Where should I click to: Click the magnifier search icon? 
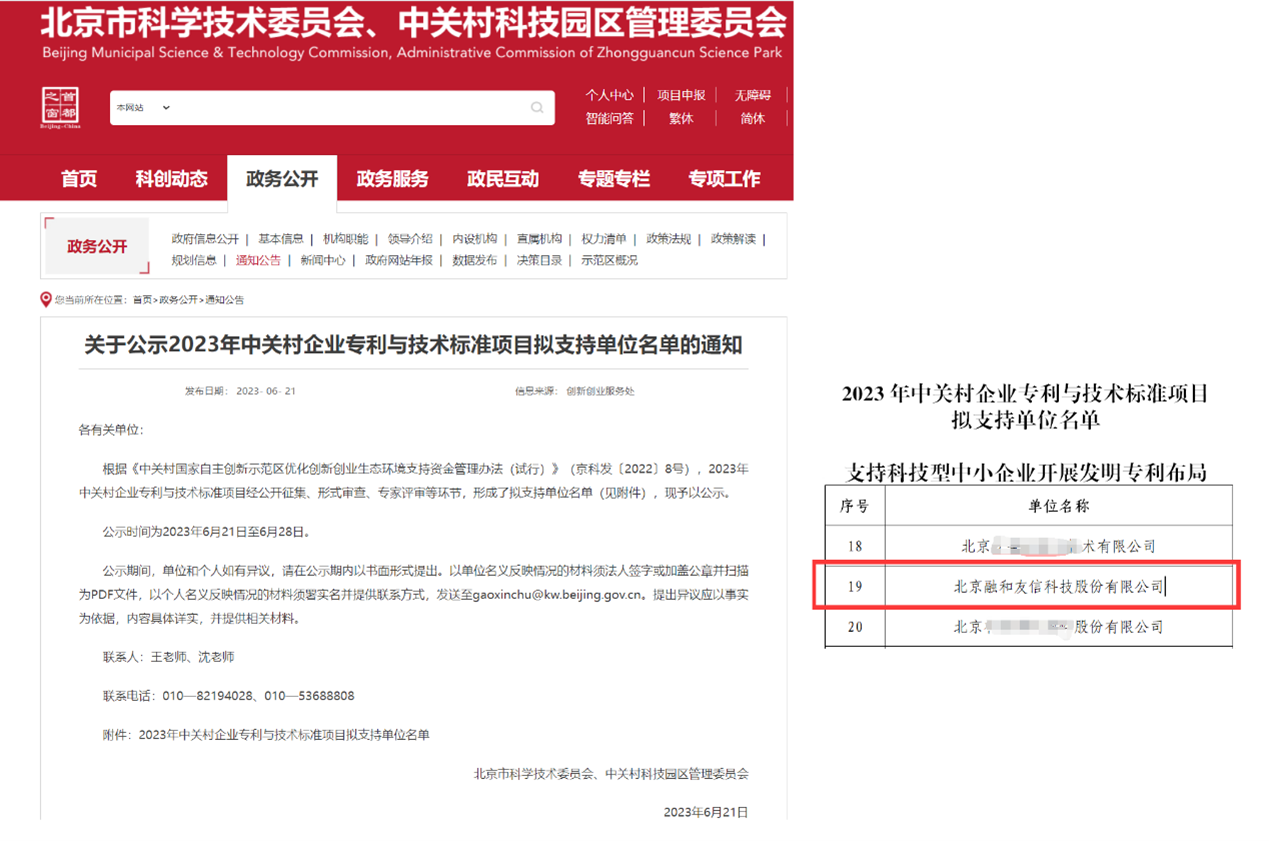[x=537, y=108]
